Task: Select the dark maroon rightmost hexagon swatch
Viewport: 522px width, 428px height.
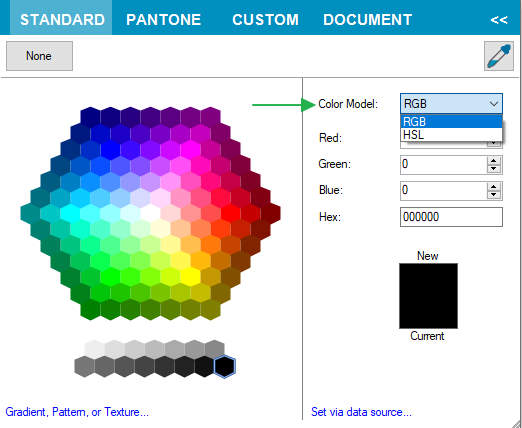Action: [270, 213]
